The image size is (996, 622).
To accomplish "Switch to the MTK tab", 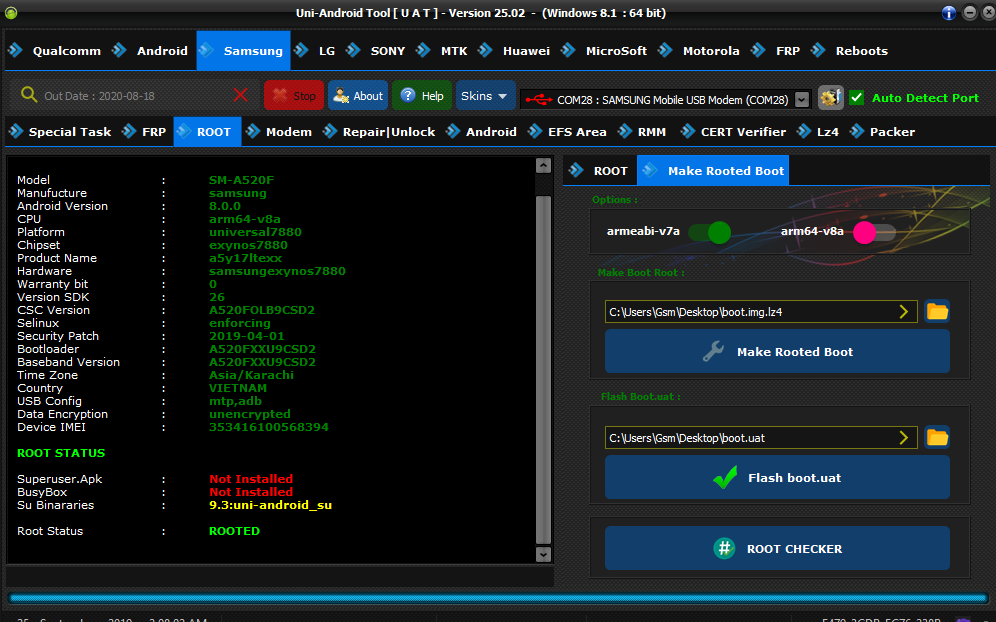I will click(442, 51).
